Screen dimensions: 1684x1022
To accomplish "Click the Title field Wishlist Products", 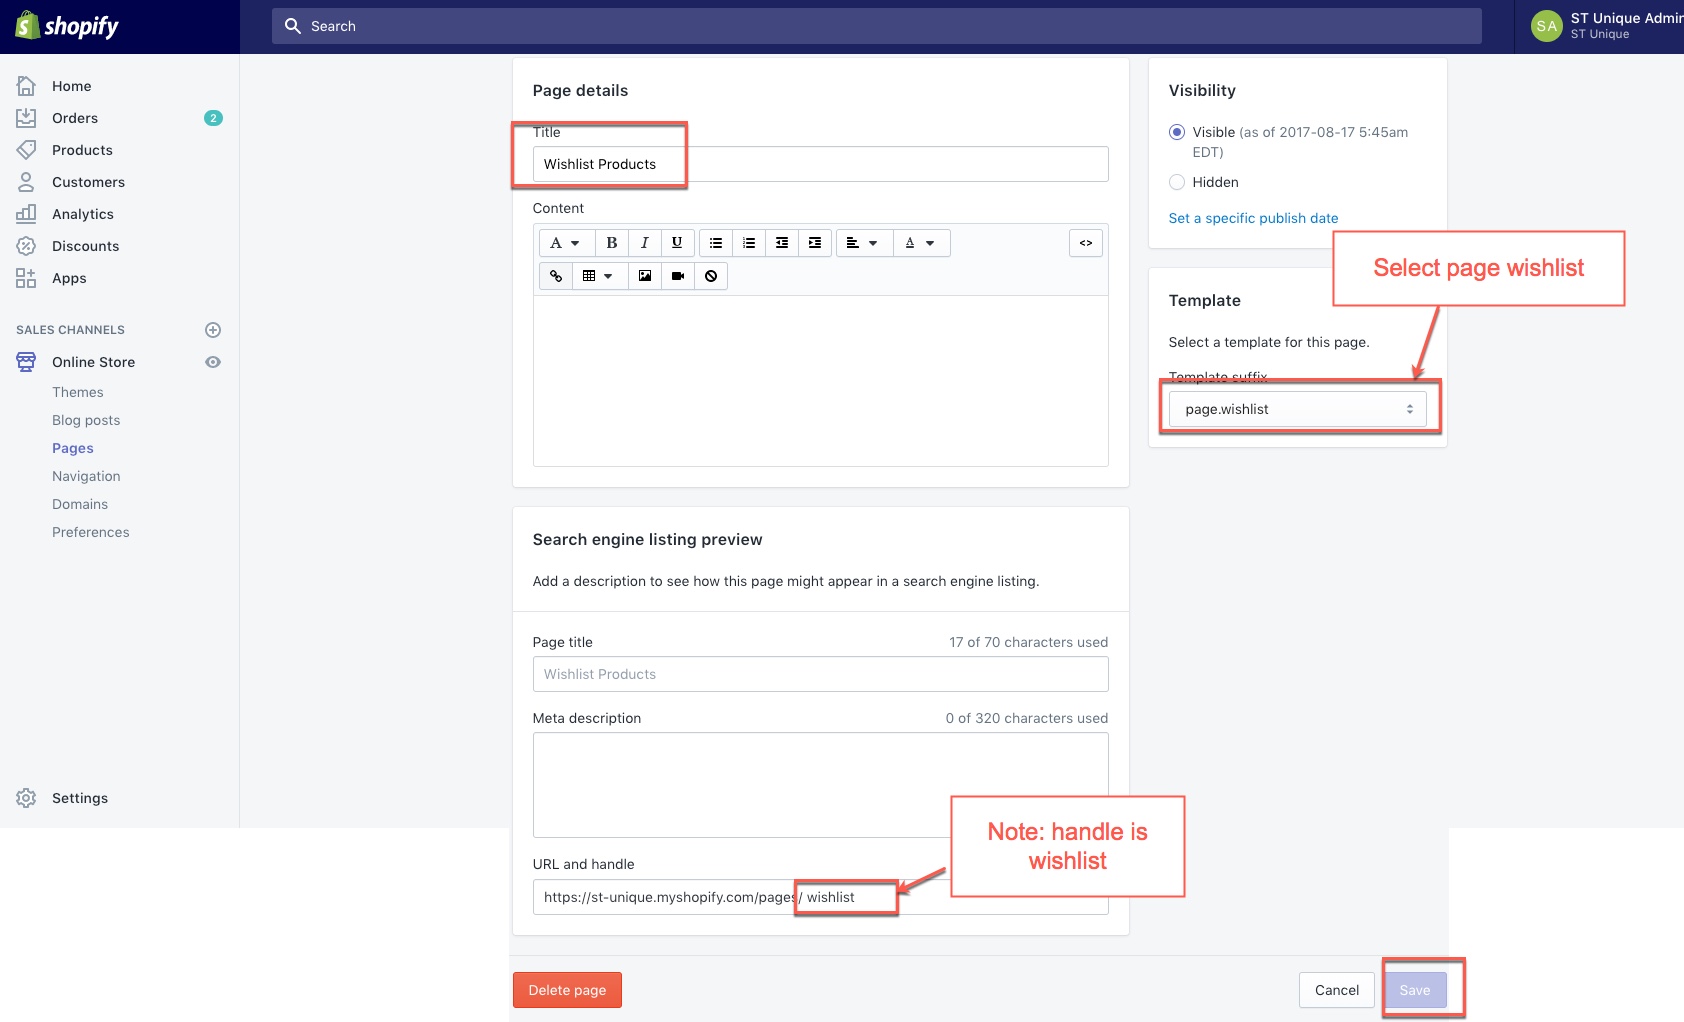I will click(x=820, y=164).
